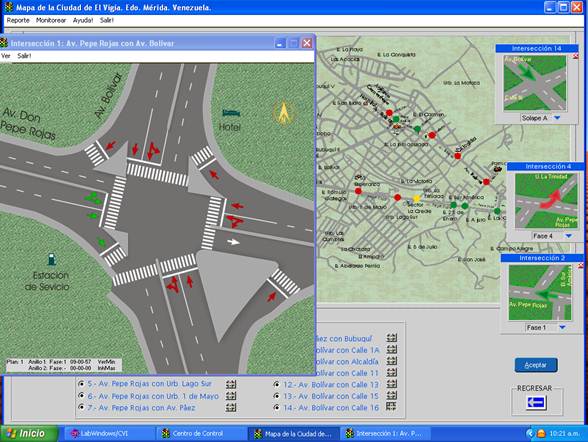Open settings icon beside Av. Bolívar con Calle 16
The height and width of the screenshot is (442, 588).
tap(391, 406)
